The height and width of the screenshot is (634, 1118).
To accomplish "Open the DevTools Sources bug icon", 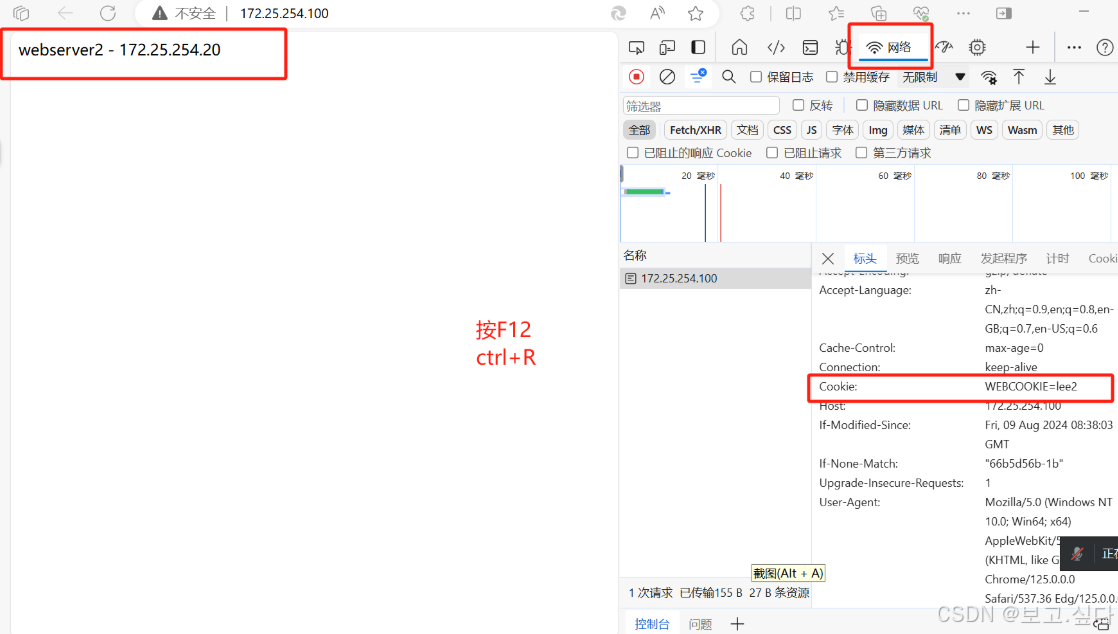I will click(842, 47).
